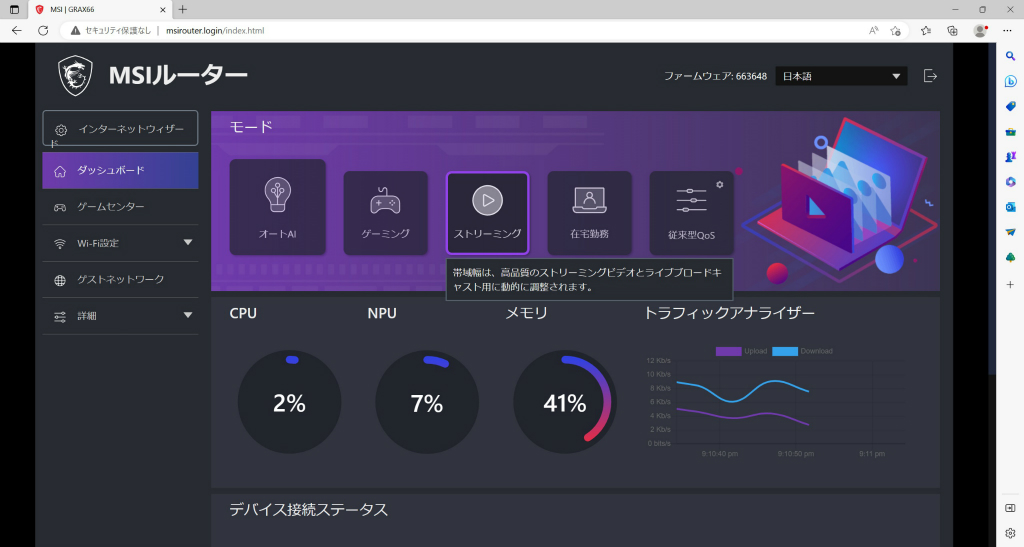Viewport: 1024px width, 547px height.
Task: Click the browser back arrow
Action: (17, 31)
